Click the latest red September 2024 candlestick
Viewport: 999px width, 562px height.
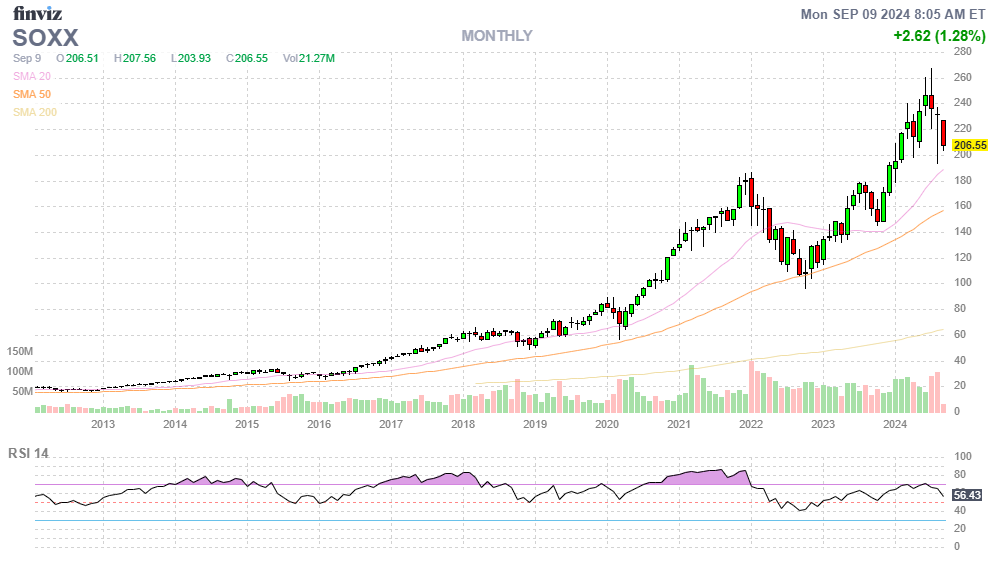(944, 133)
